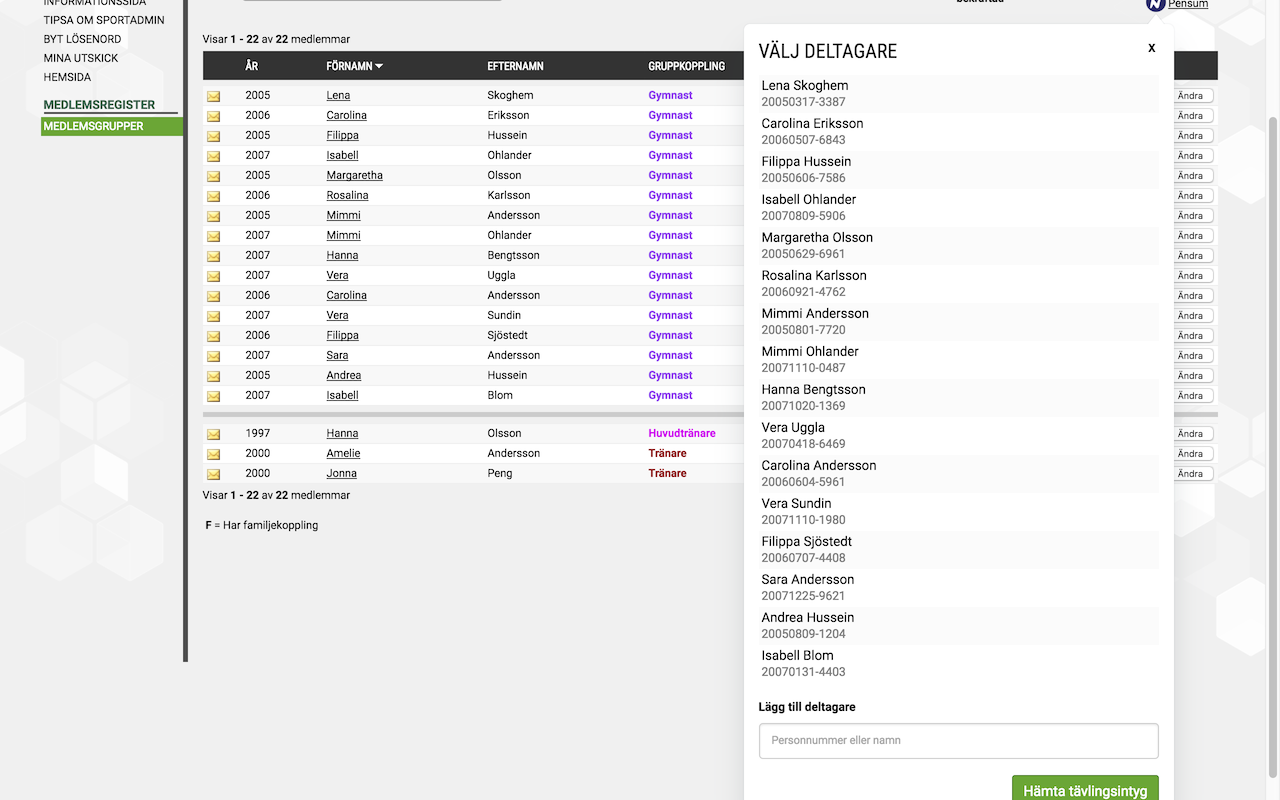Select participant Isabell Blom in dialog
This screenshot has height=800, width=1280.
(958, 663)
